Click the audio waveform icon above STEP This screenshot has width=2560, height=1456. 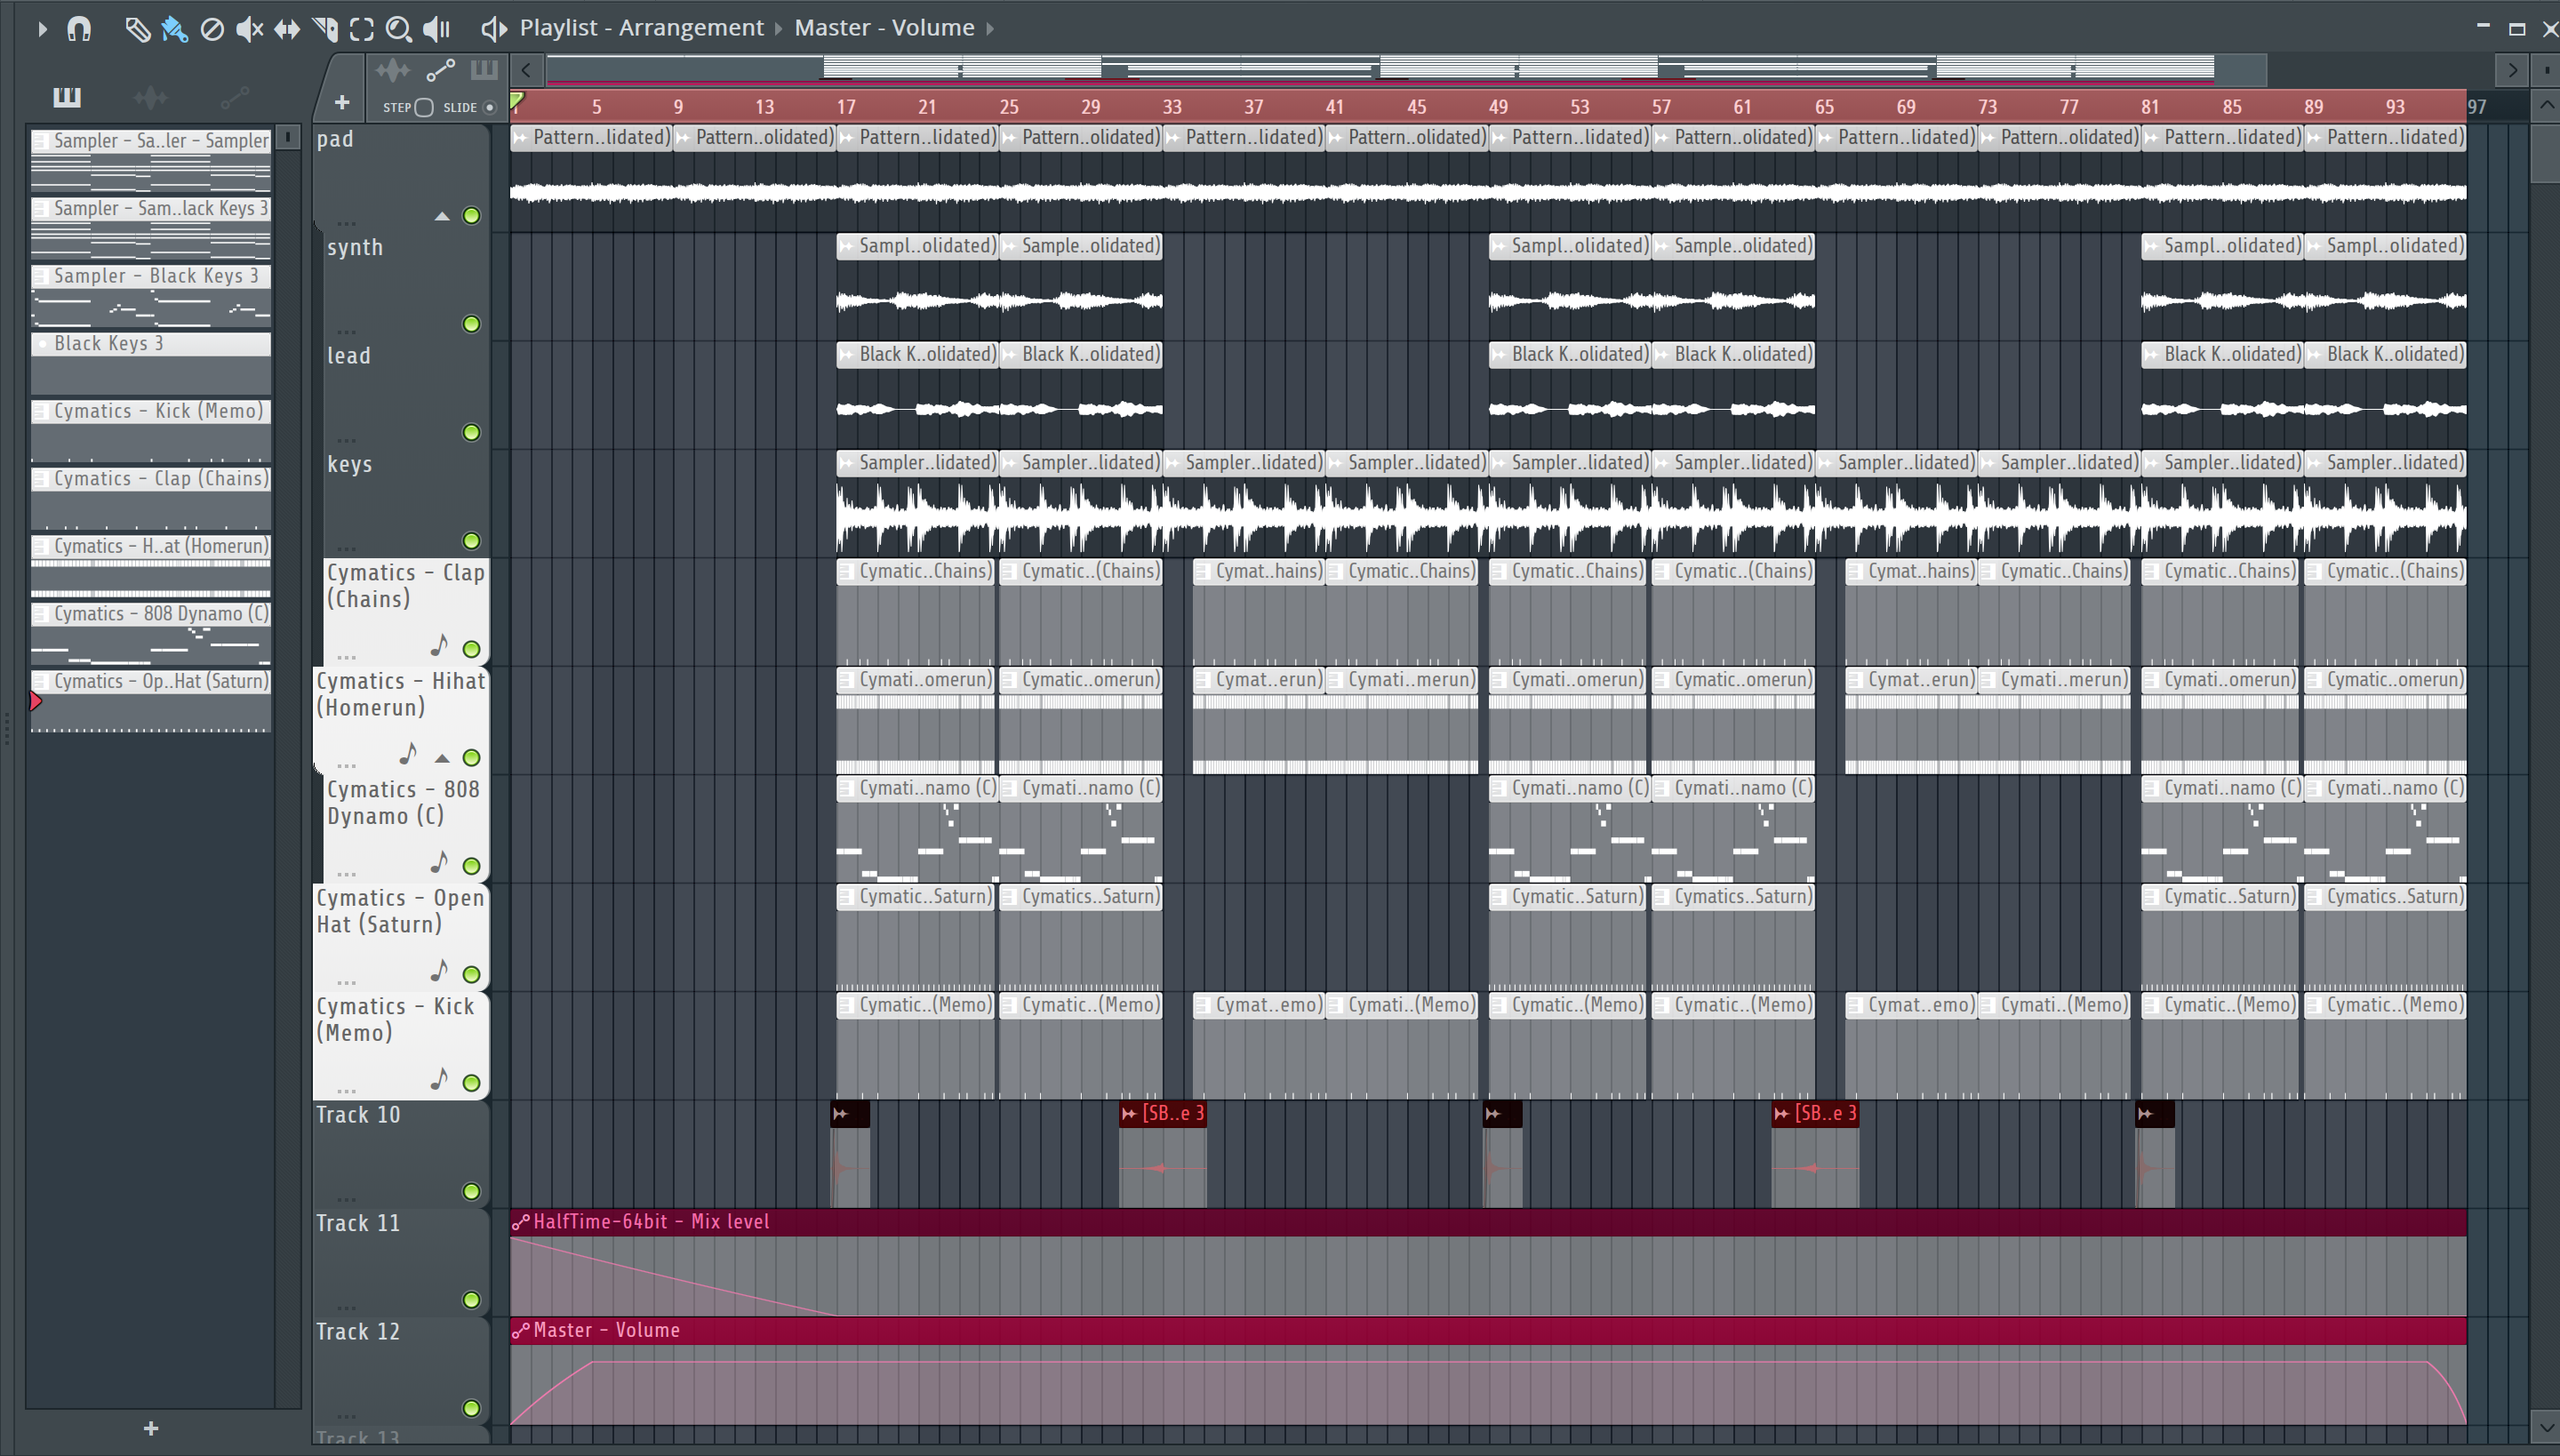point(392,70)
